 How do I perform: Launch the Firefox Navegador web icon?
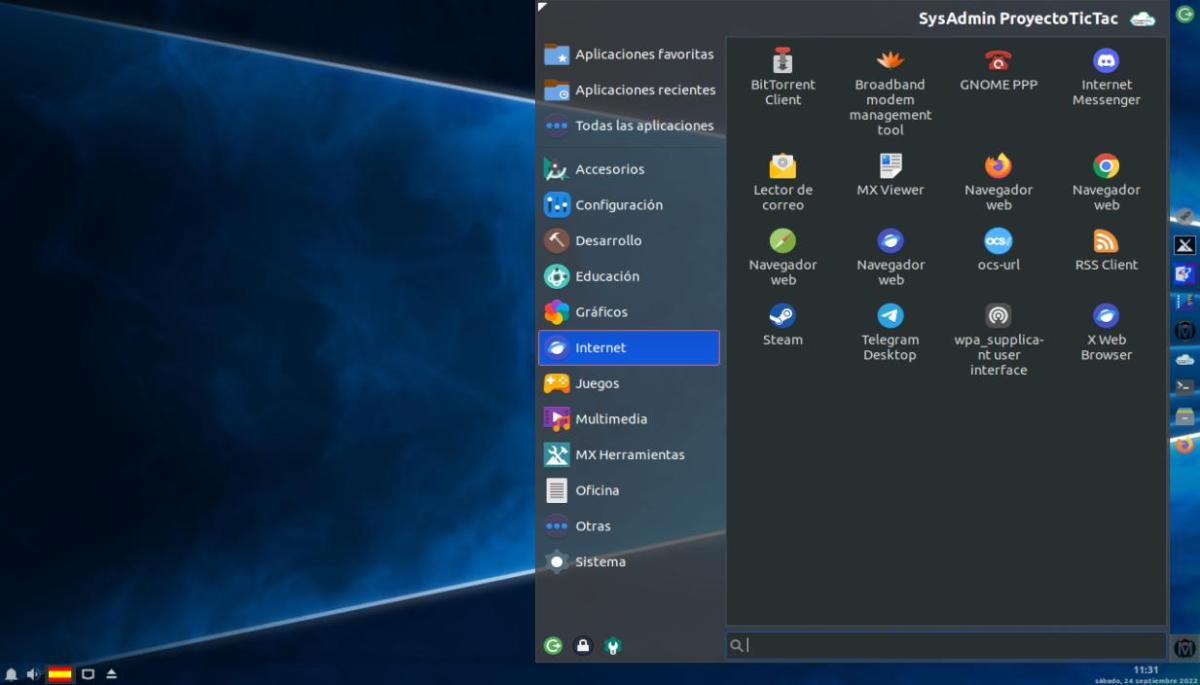coord(998,180)
